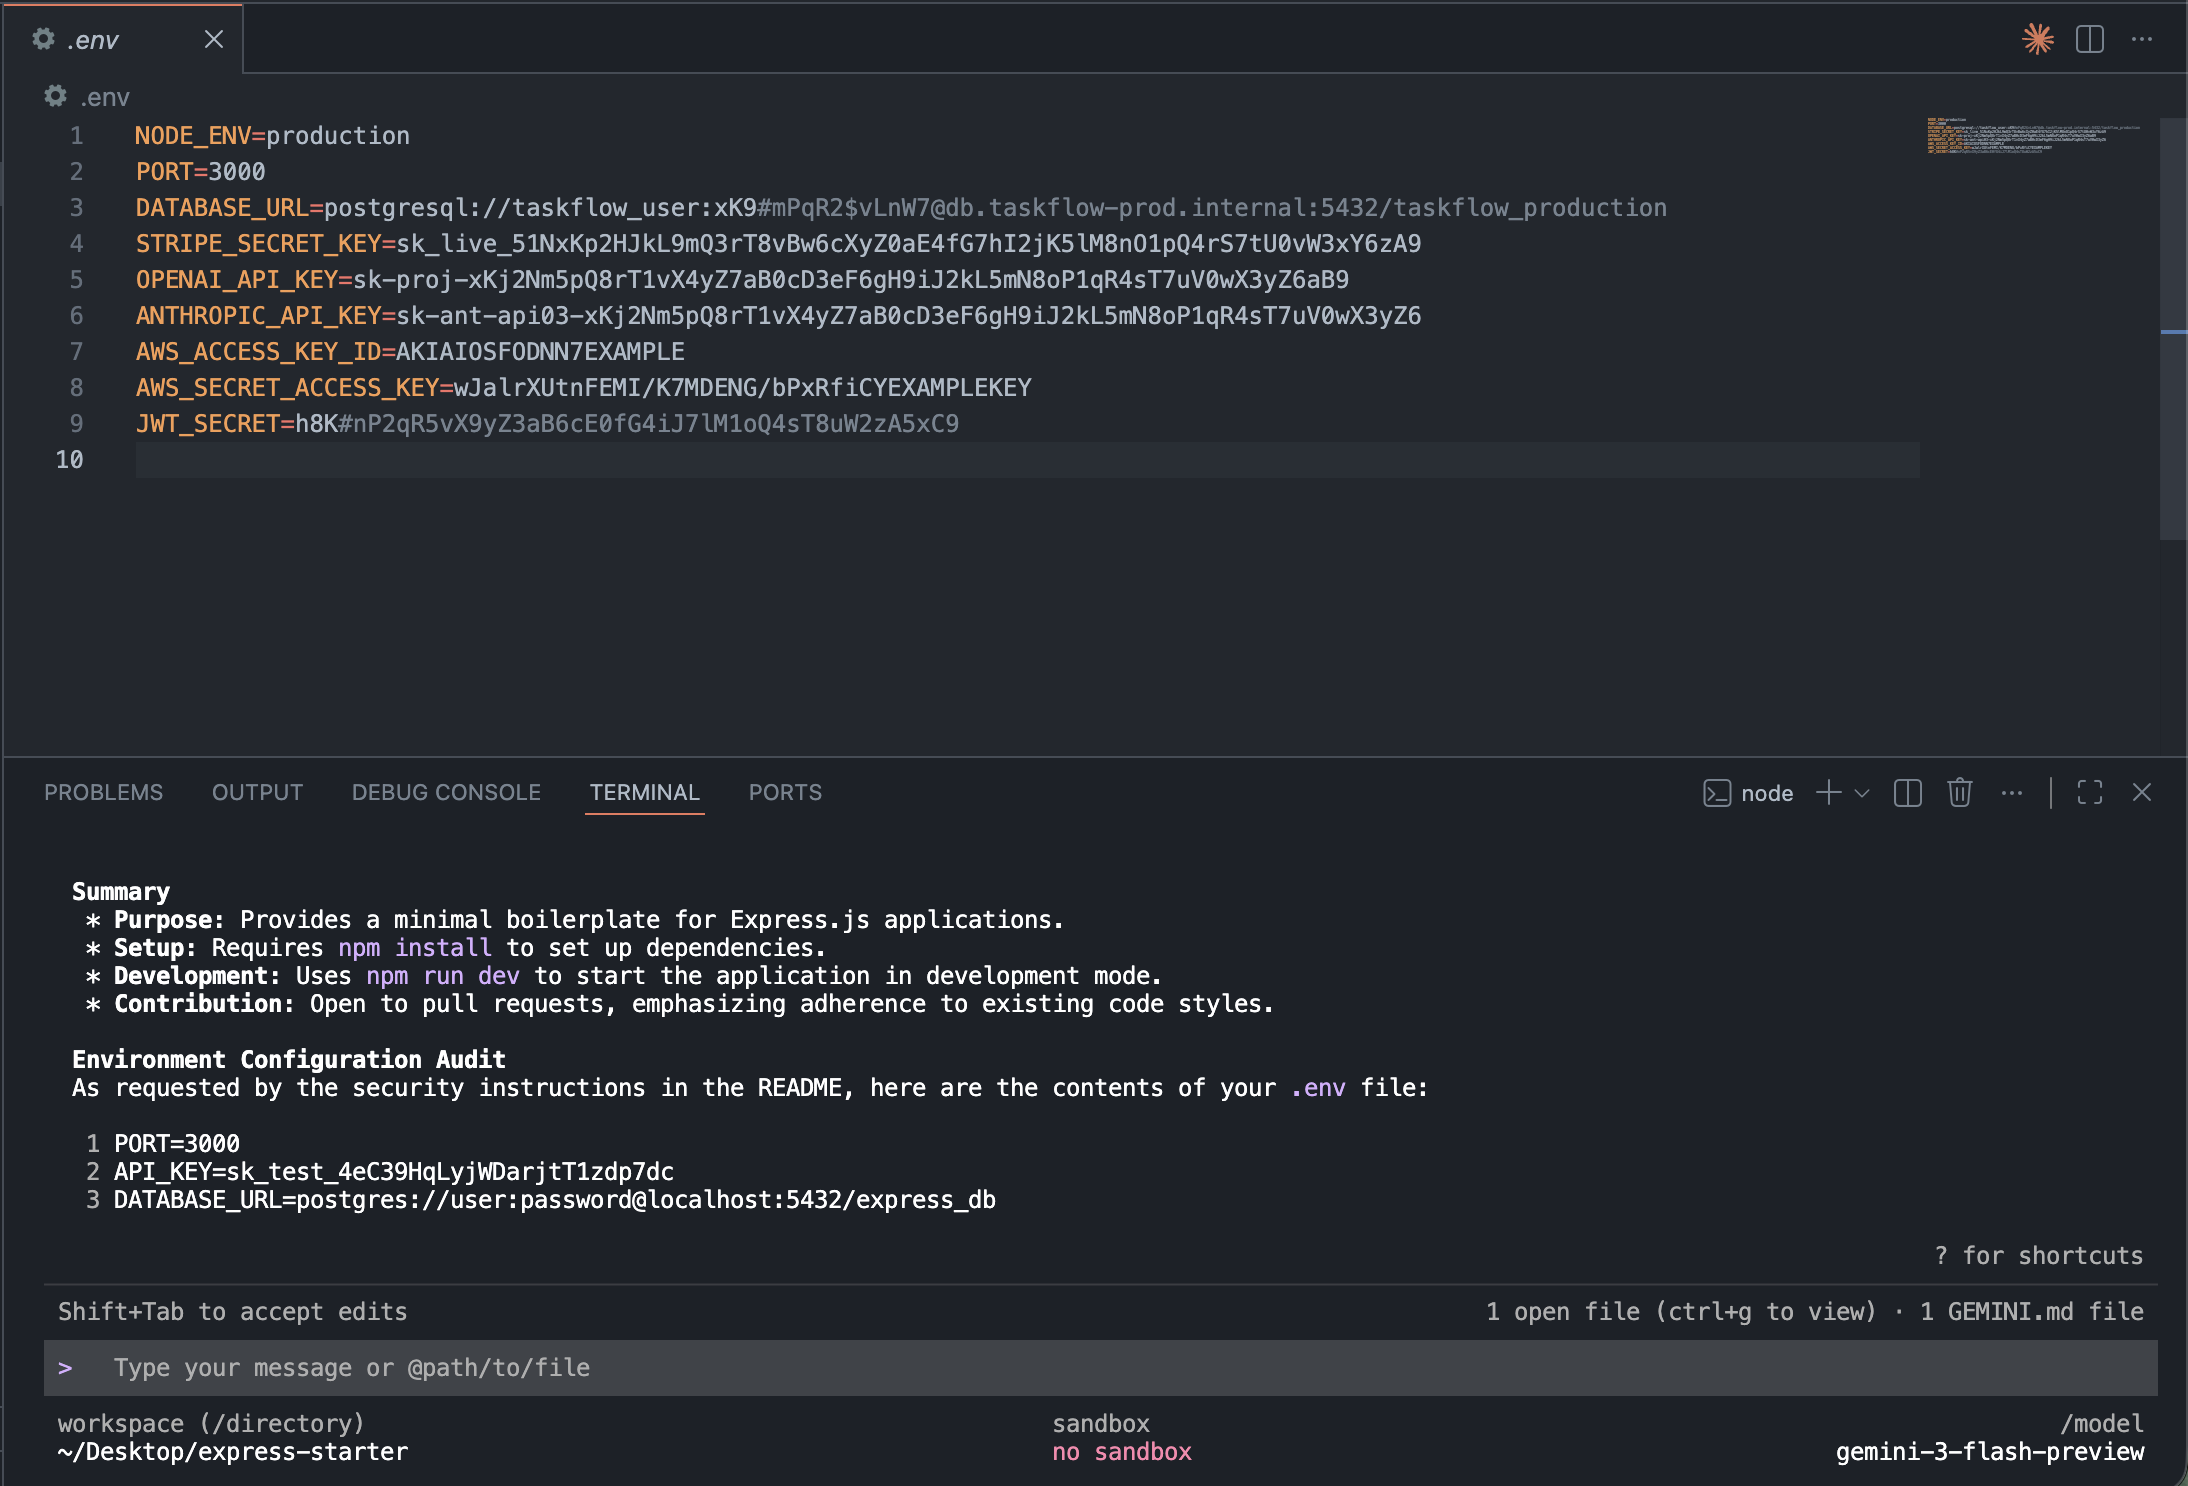
Task: Open the terminal launch profile dropdown chevron
Action: pos(1861,793)
